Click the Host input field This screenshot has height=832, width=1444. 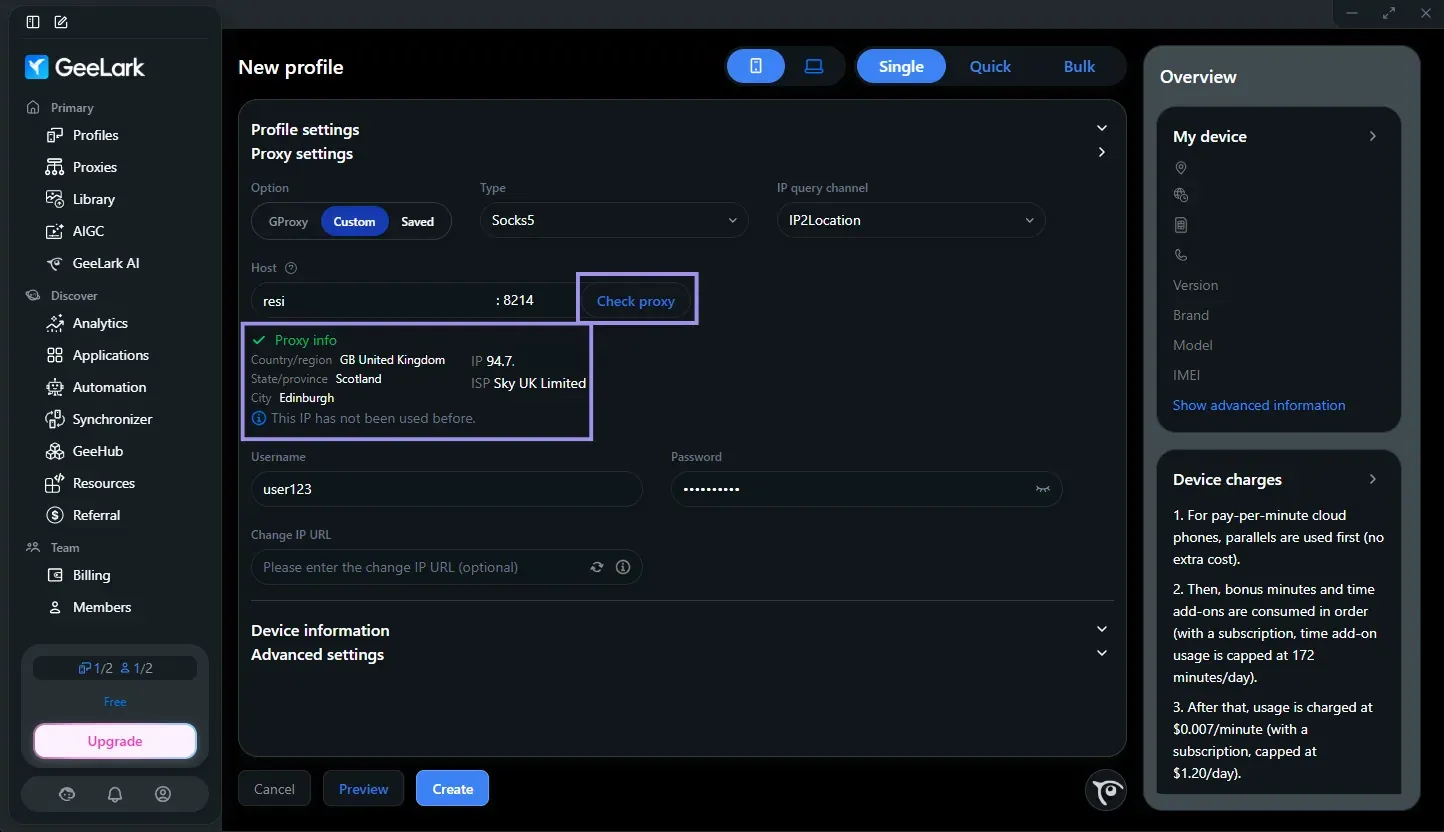coord(370,300)
